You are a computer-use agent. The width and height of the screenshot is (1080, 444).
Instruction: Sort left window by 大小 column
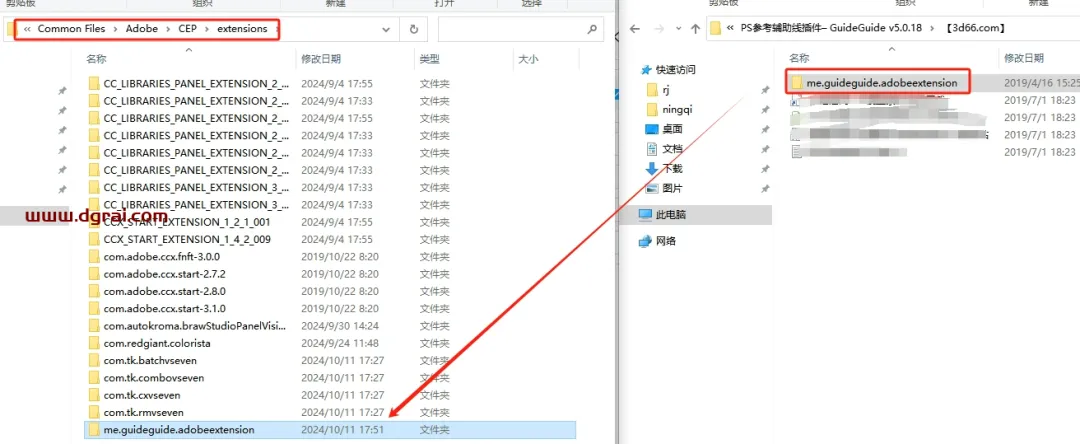[528, 60]
